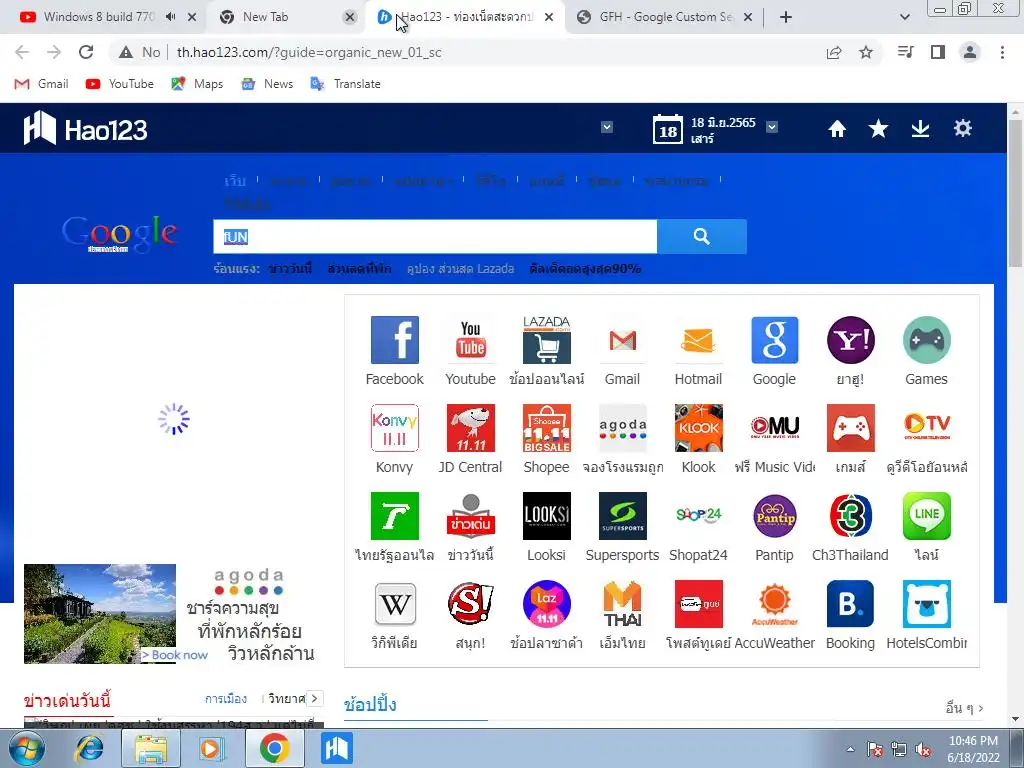Viewport: 1024px width, 768px height.
Task: Open the Google shortcut in the site grid
Action: [x=775, y=340]
